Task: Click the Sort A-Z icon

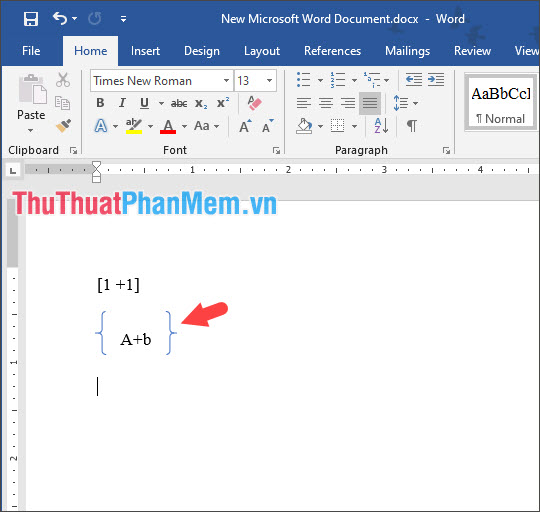Action: (x=381, y=126)
